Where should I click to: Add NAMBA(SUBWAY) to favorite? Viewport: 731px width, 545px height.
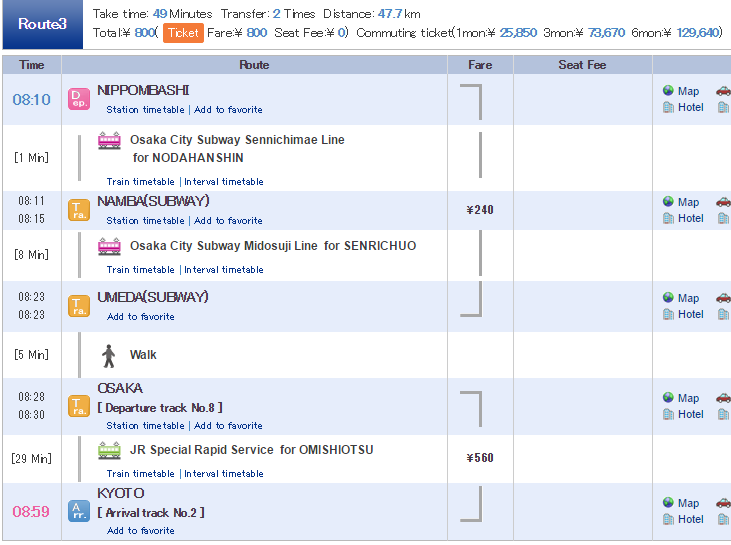228,221
